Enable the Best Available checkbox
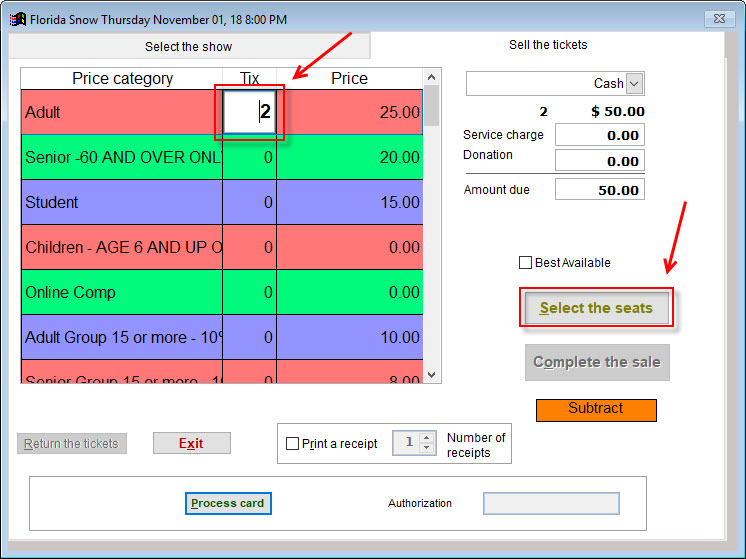This screenshot has width=746, height=559. point(525,263)
